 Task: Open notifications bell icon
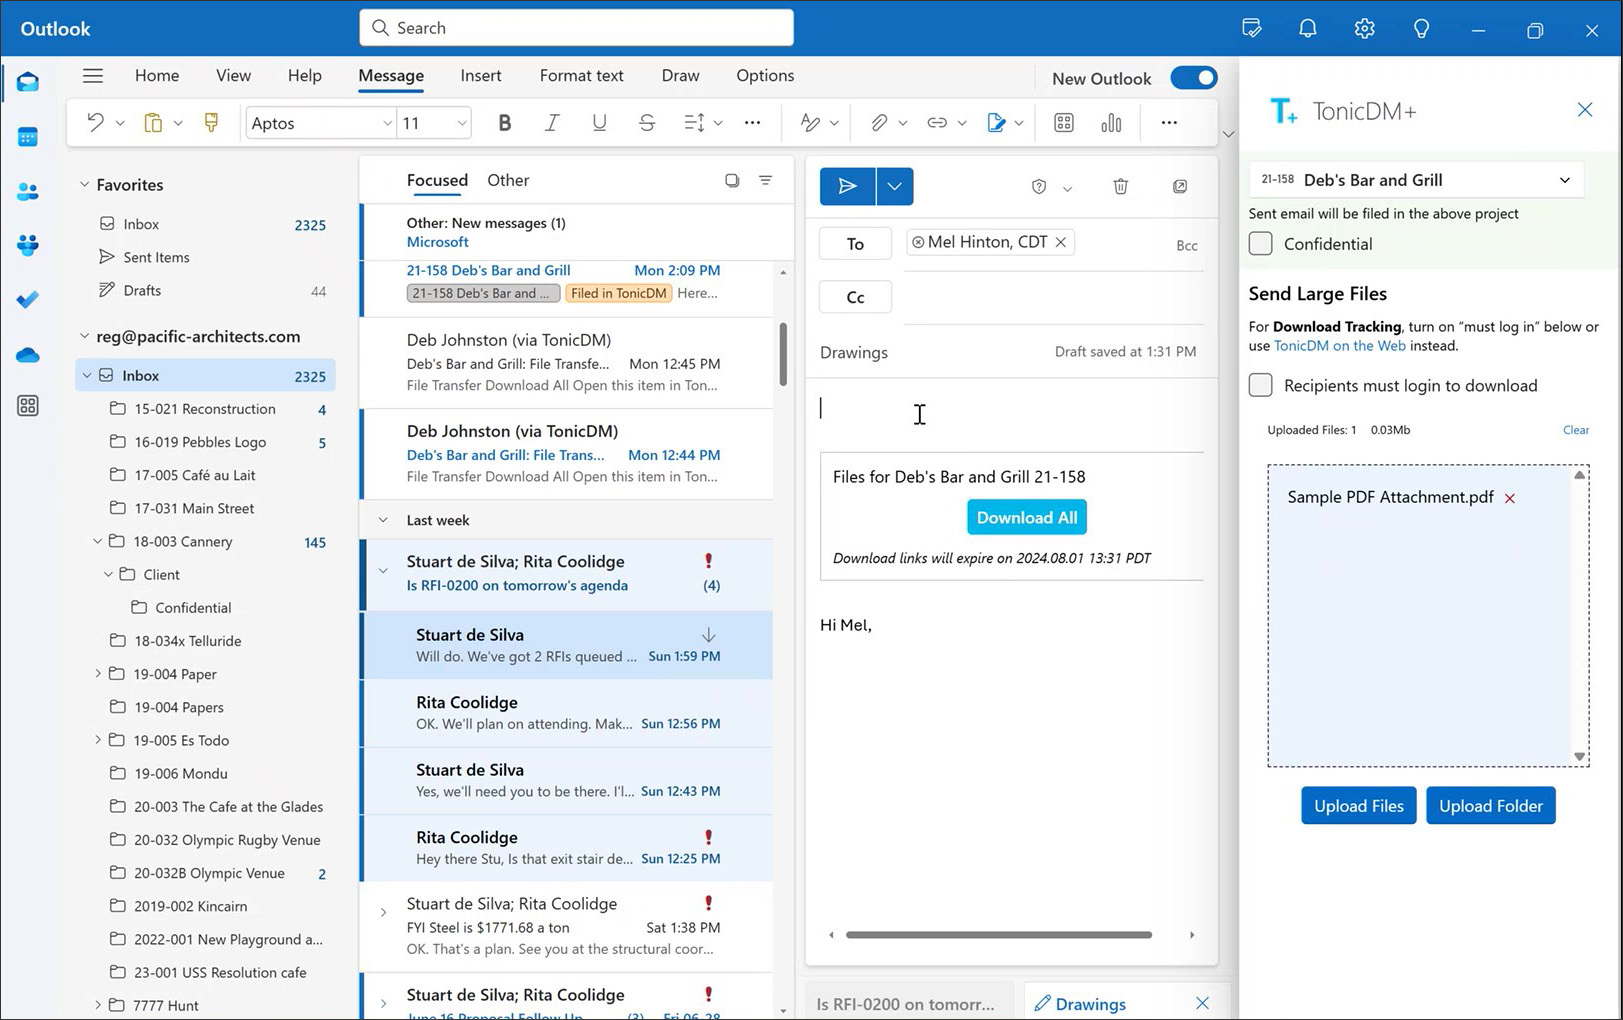pyautogui.click(x=1308, y=28)
